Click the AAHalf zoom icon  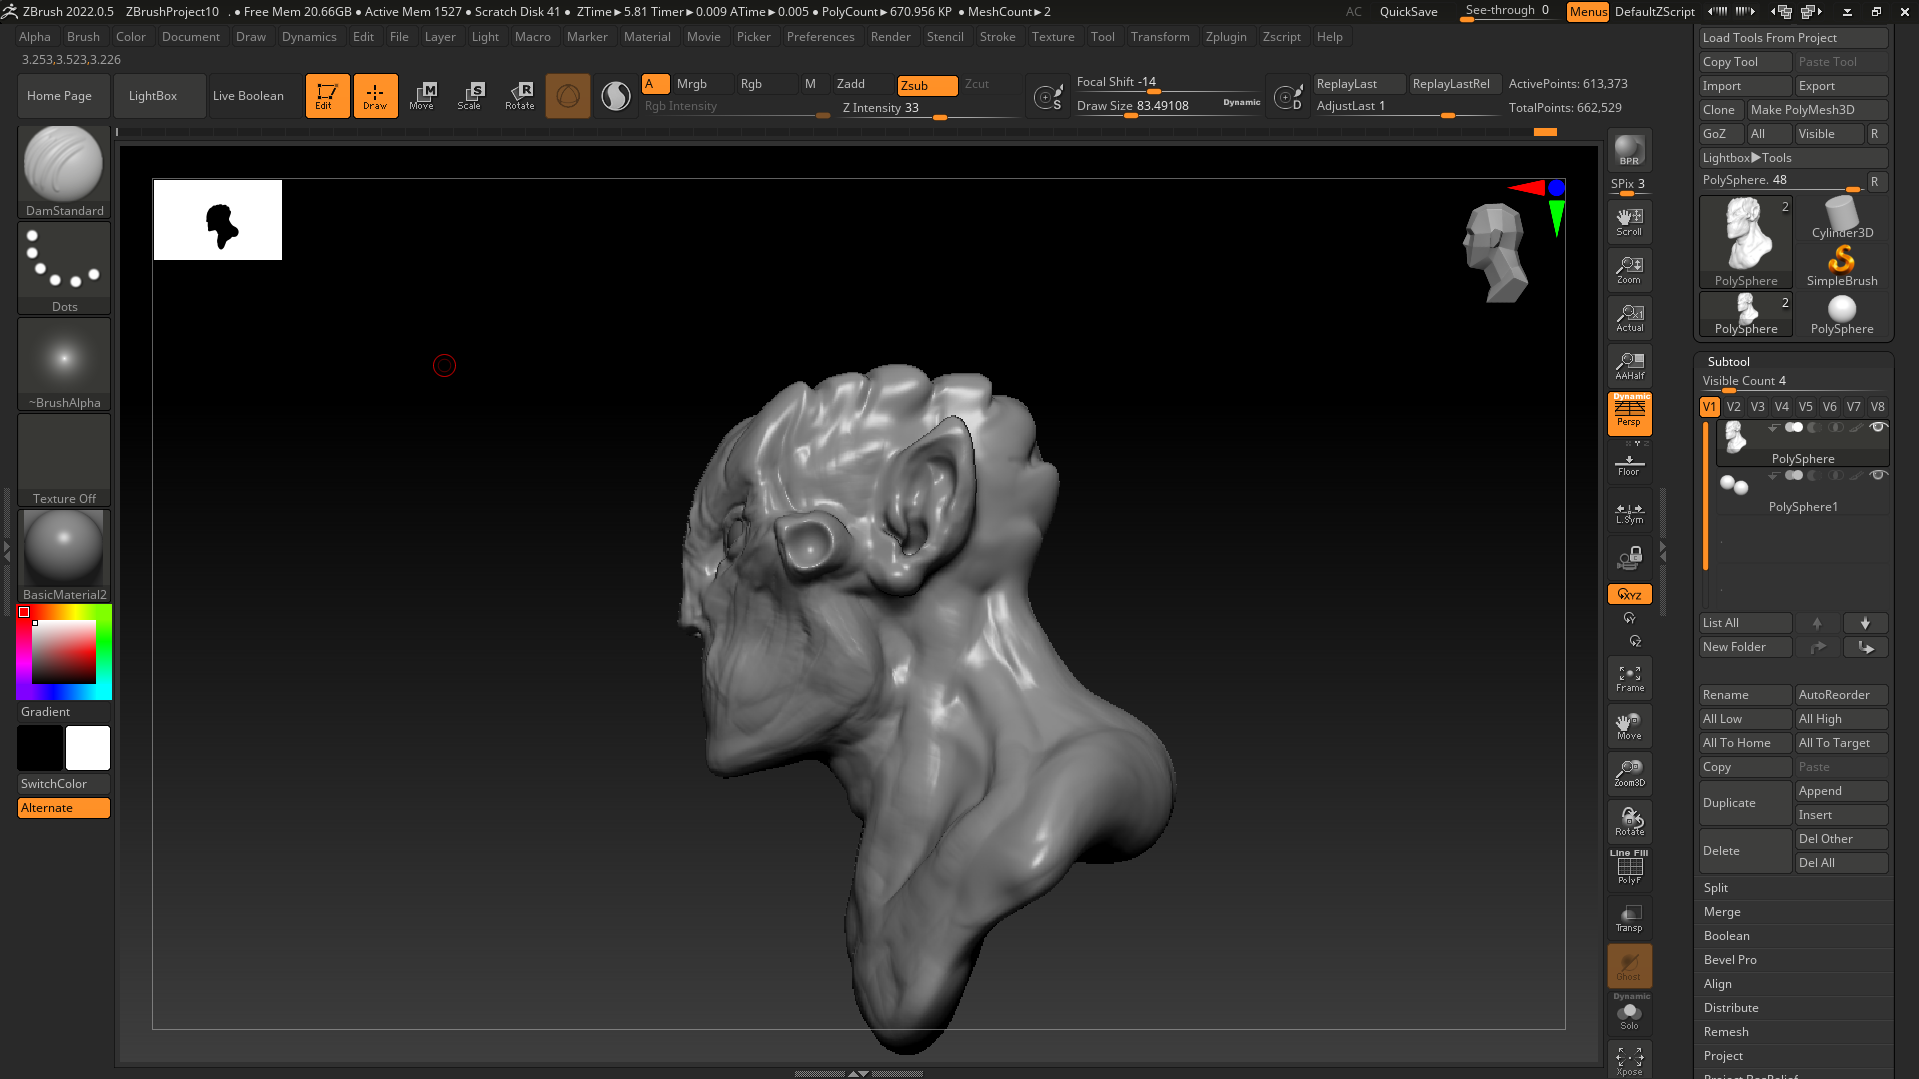click(1629, 366)
